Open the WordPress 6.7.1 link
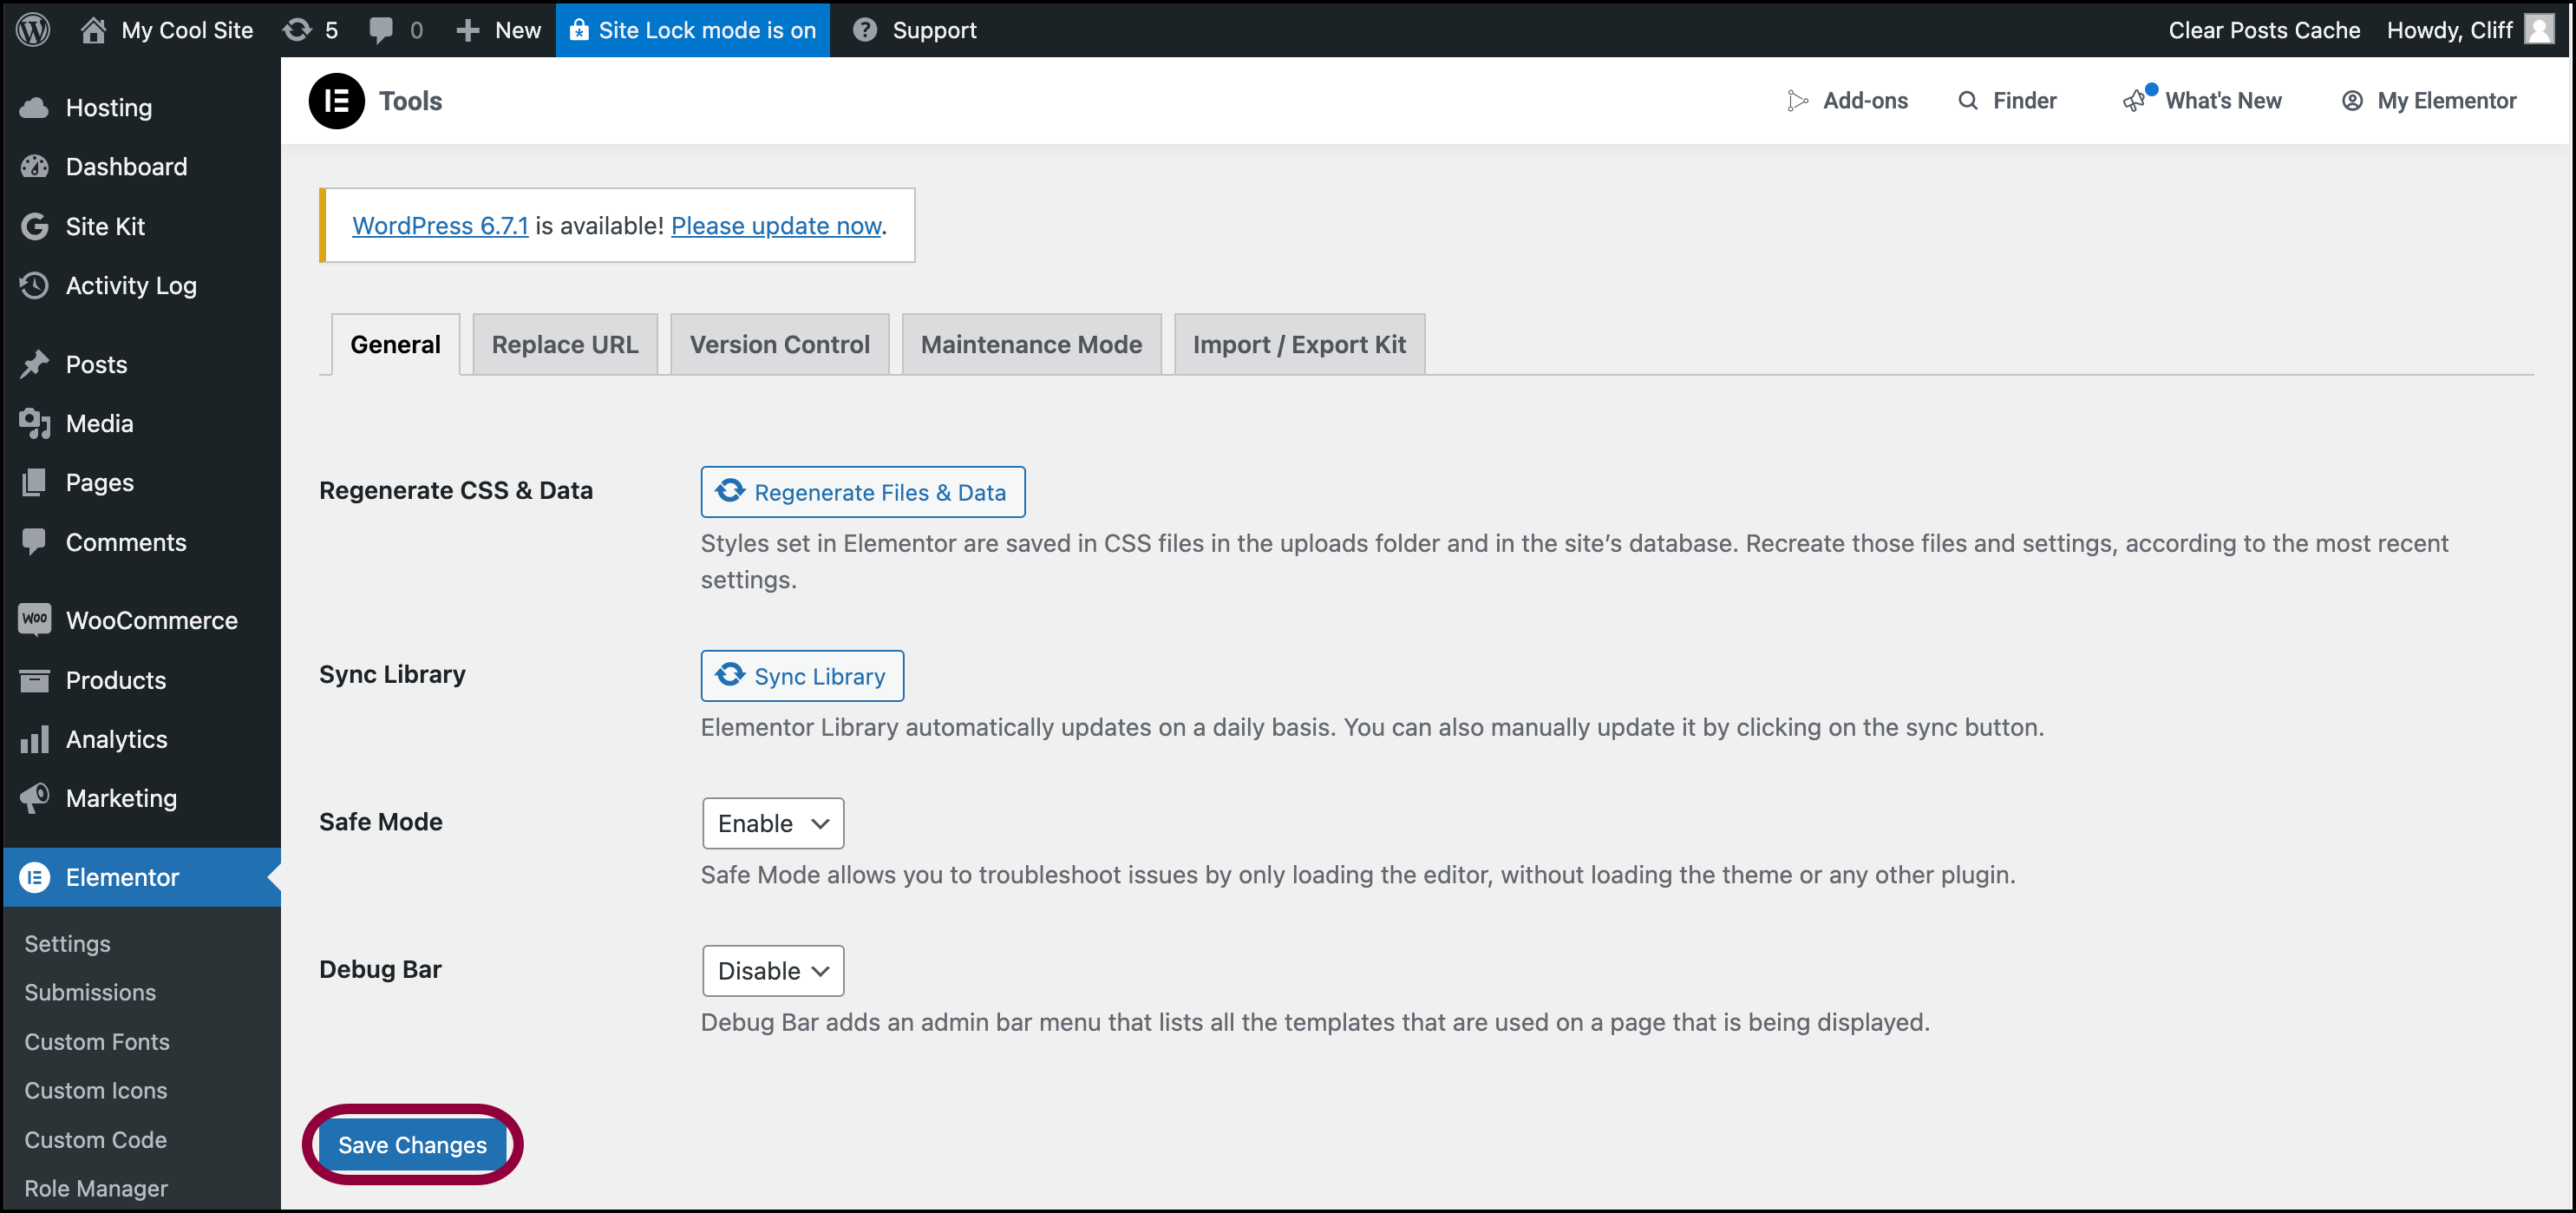Viewport: 2576px width, 1213px height. (x=440, y=226)
